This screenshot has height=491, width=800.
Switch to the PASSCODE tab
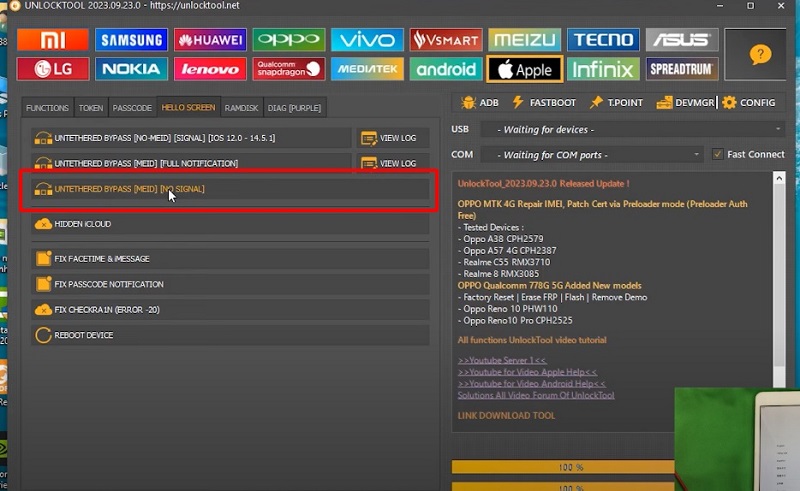pyautogui.click(x=132, y=108)
